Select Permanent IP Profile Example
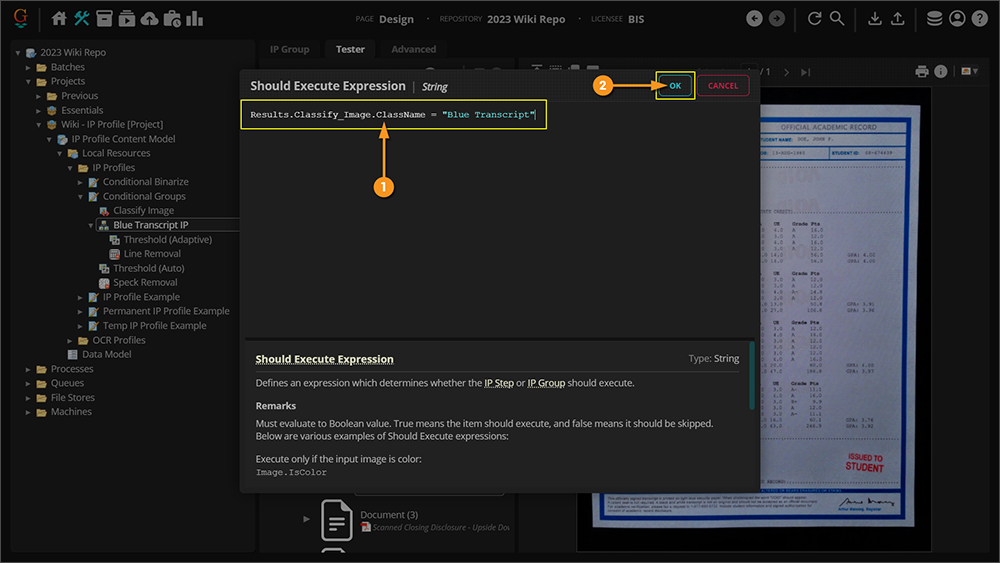The image size is (1000, 563). (166, 311)
